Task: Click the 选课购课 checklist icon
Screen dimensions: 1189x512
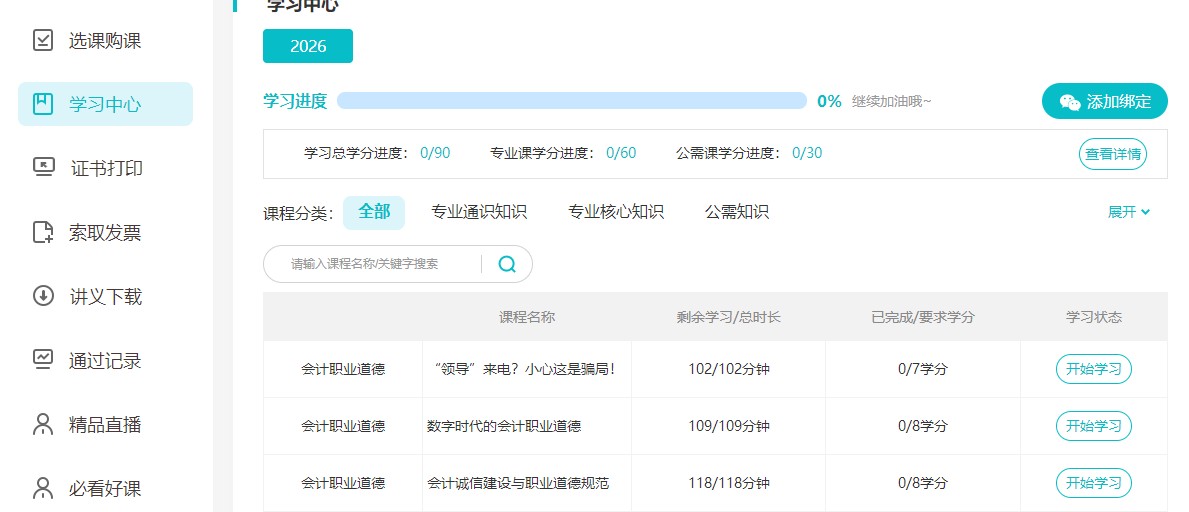Action: tap(43, 40)
